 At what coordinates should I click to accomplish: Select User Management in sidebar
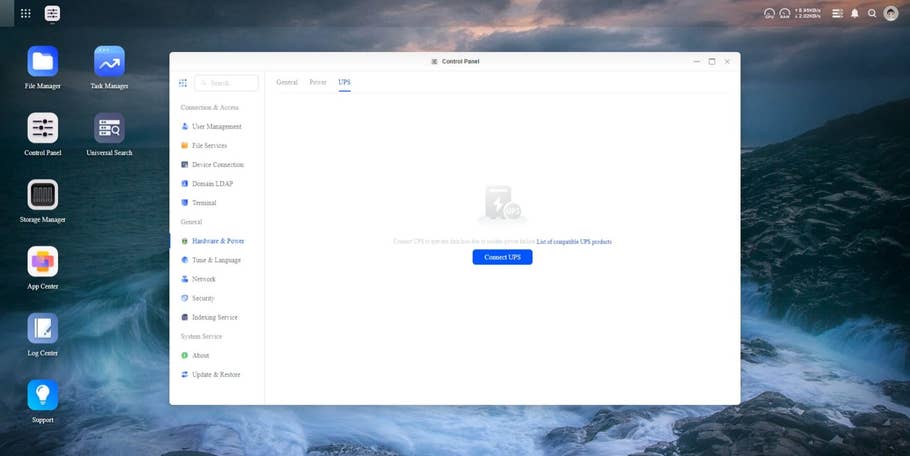tap(216, 127)
